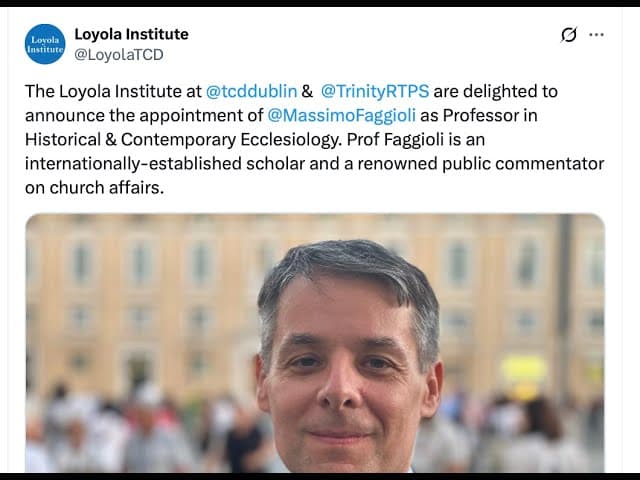Open the Loyola Institute display name
Viewport: 640px width, 480px height.
(x=131, y=34)
